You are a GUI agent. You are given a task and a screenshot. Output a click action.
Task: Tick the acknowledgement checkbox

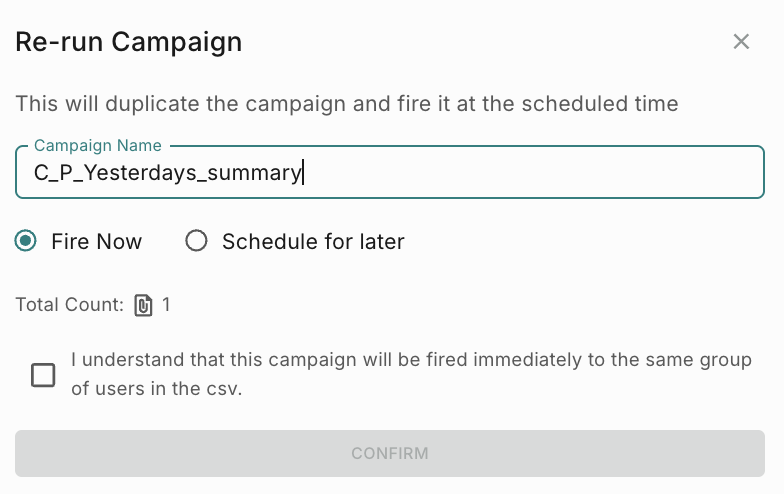(x=43, y=375)
